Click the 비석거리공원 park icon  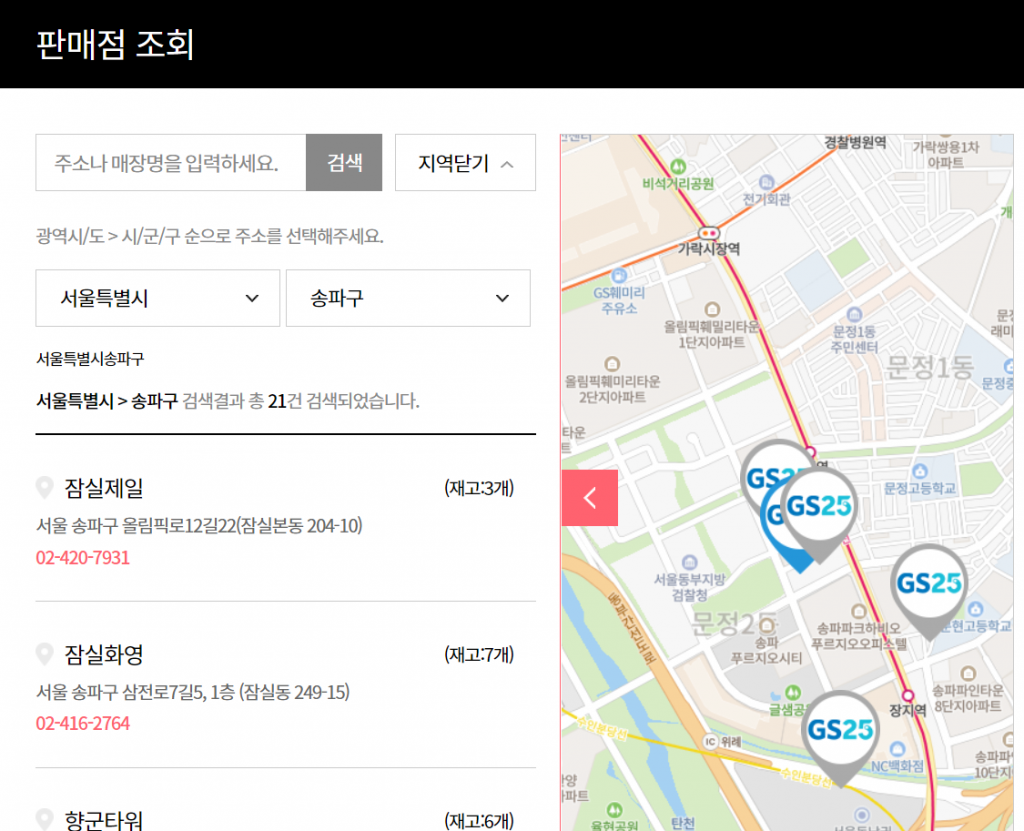(x=679, y=166)
